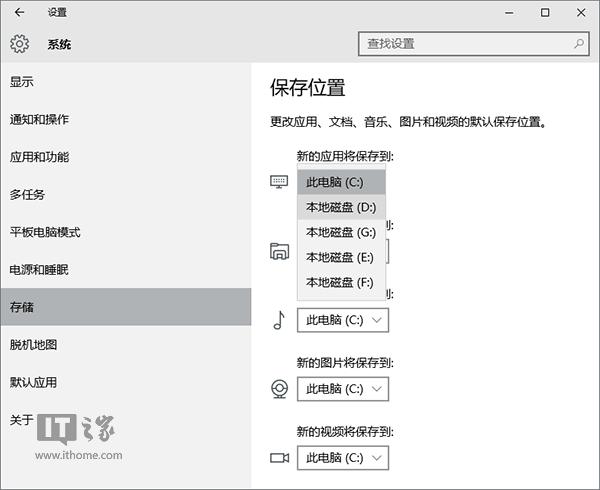
Task: Click the 查找设置 search field
Action: (465, 44)
